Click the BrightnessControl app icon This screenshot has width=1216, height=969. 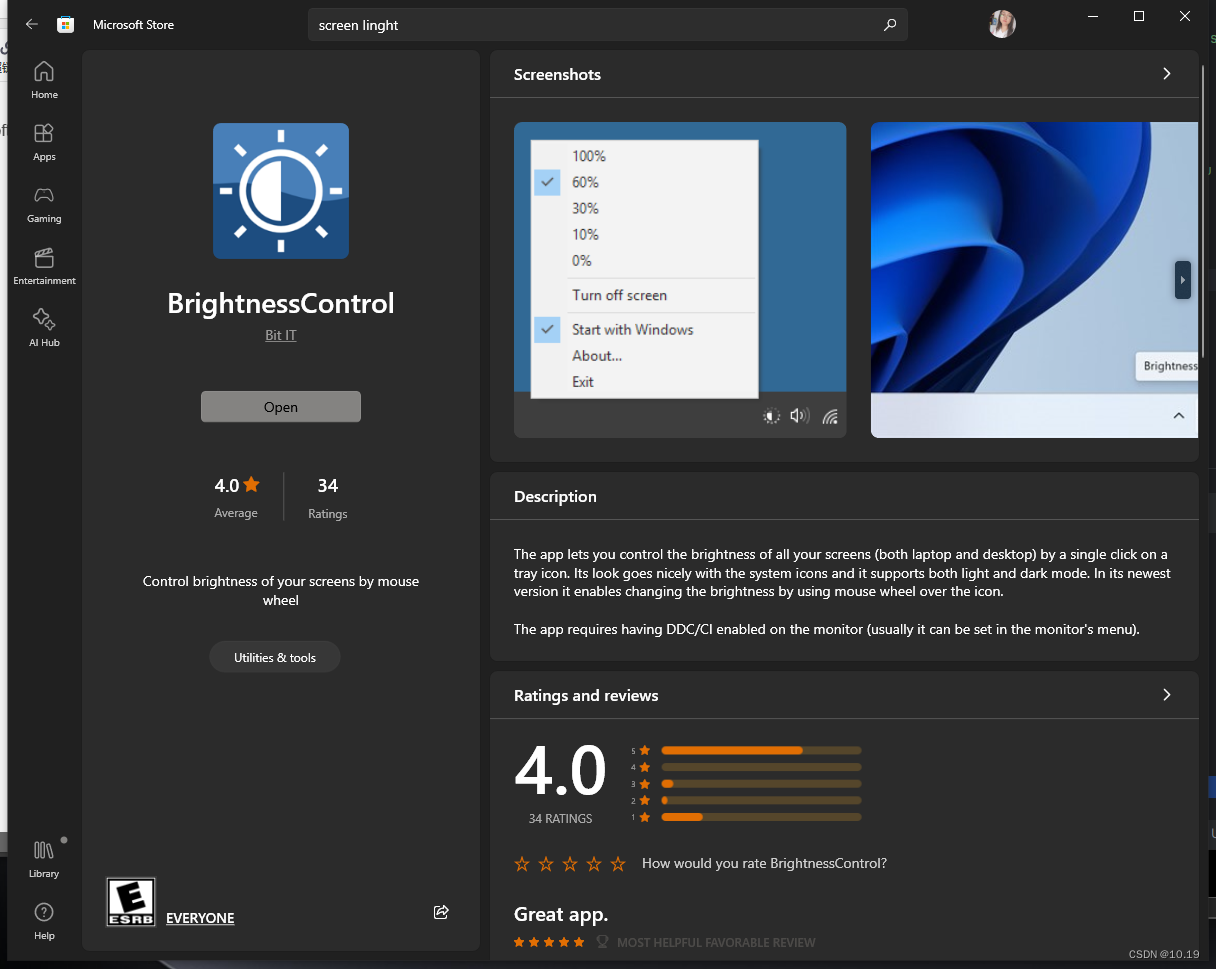(281, 191)
